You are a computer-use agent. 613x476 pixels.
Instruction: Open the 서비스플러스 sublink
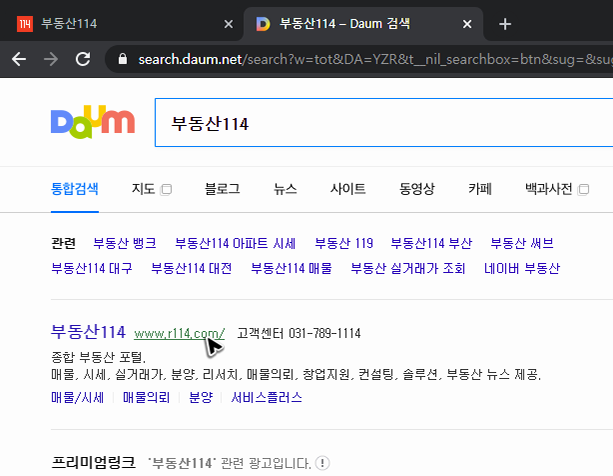coord(267,397)
